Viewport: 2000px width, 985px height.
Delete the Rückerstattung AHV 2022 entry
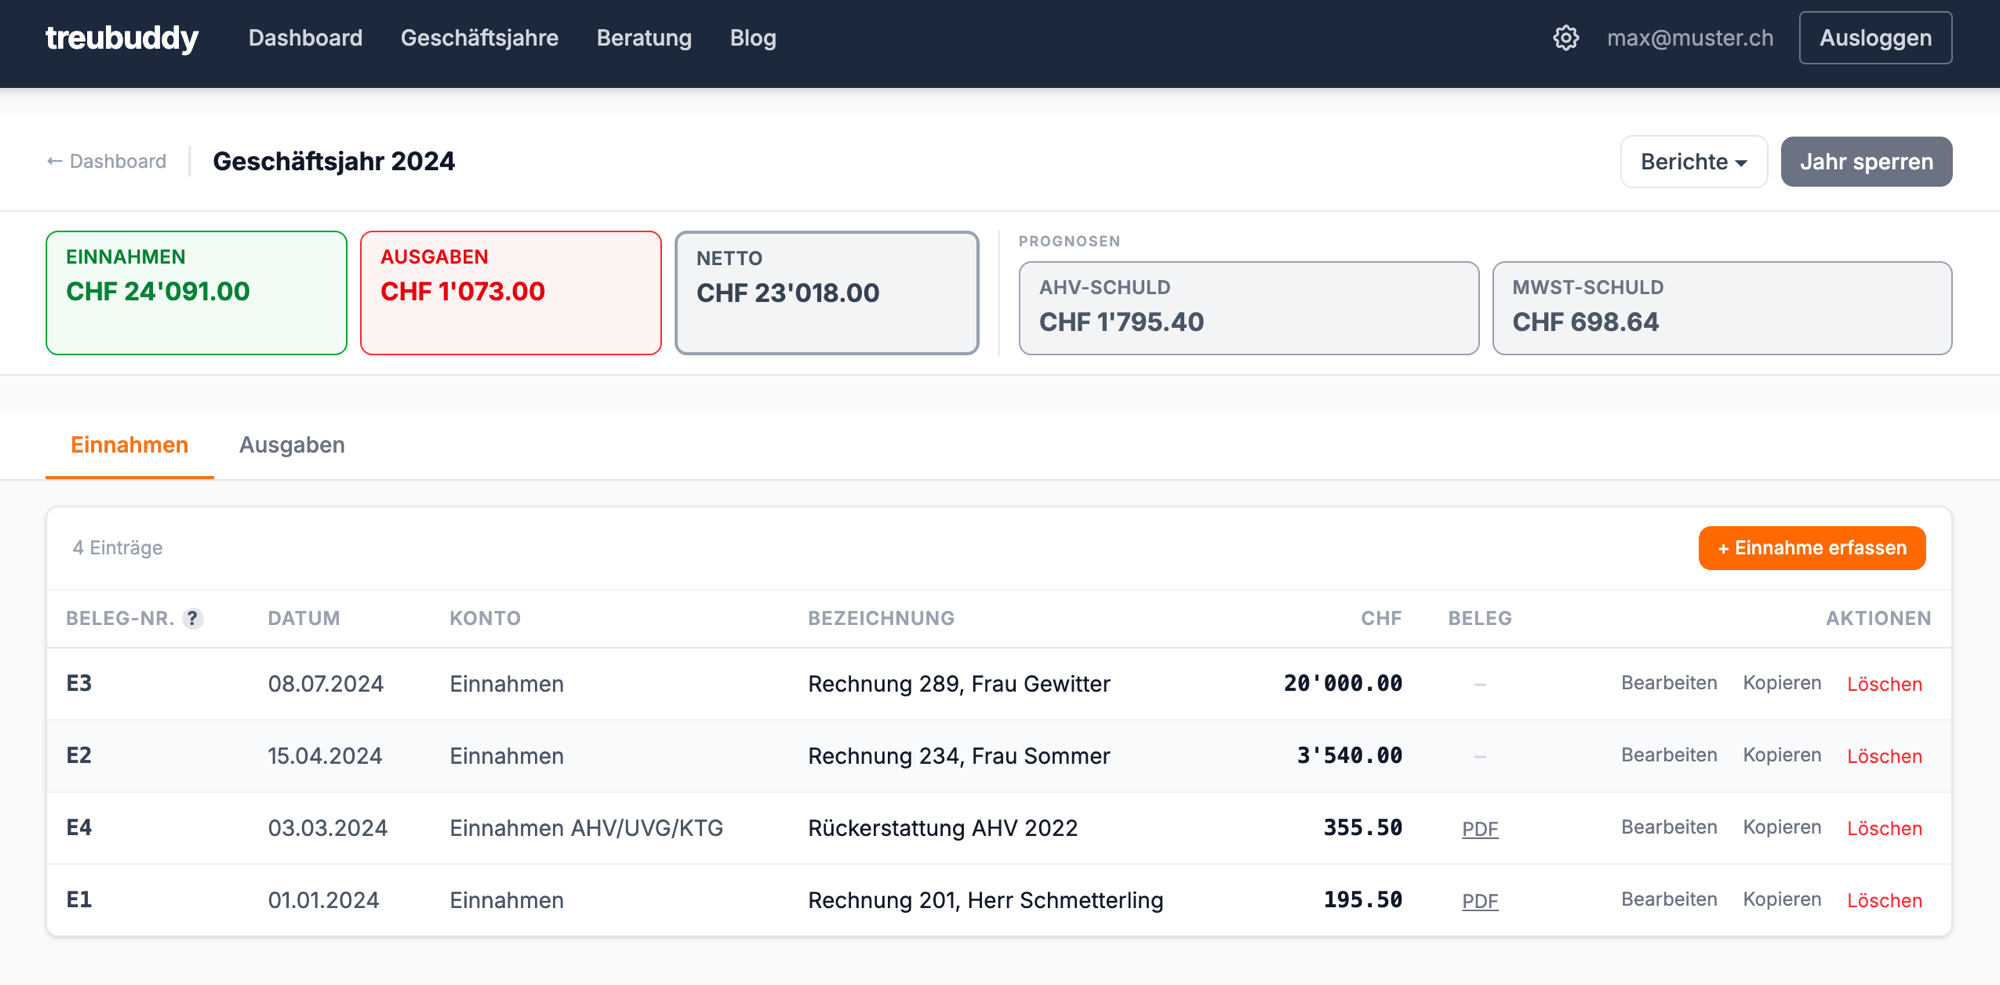click(1884, 828)
